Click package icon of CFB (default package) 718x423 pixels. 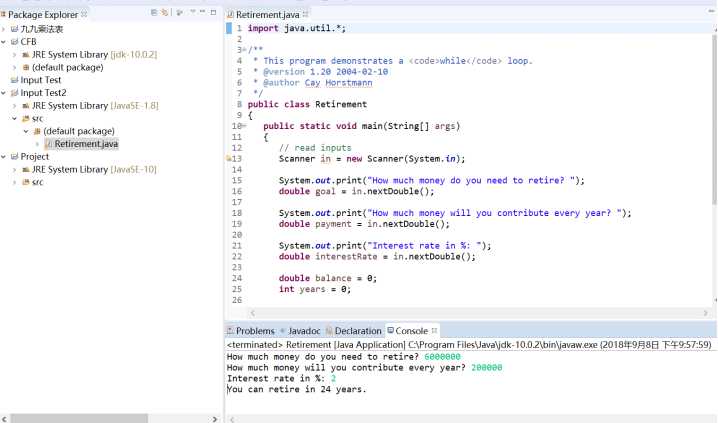pos(26,67)
